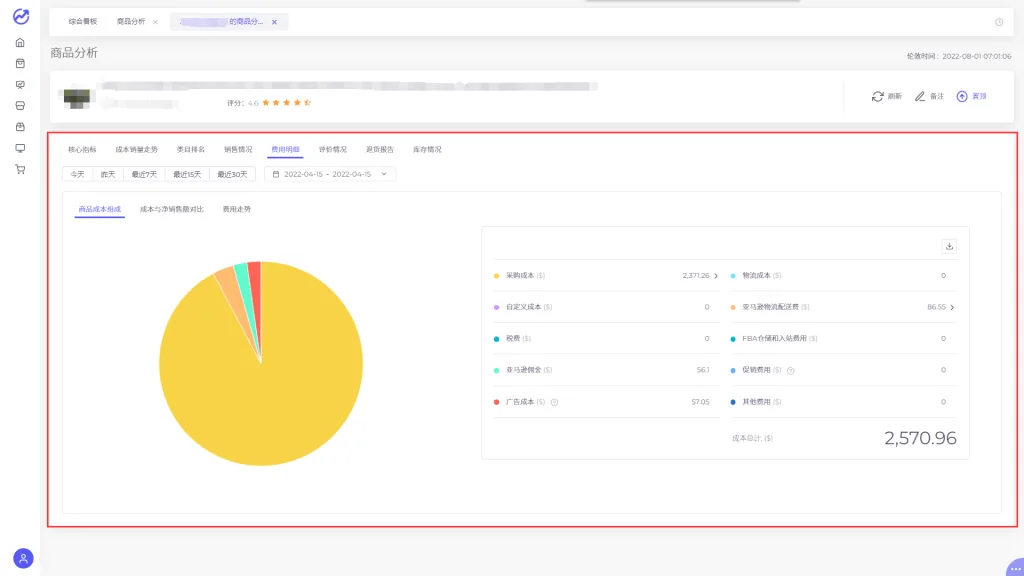Click the 备注 note button

929,96
